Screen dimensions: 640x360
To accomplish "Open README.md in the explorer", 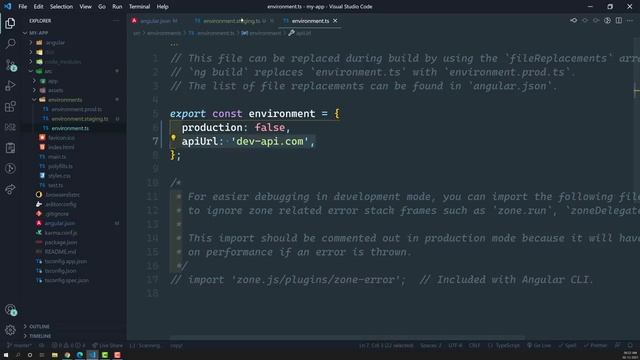I will click(60, 252).
